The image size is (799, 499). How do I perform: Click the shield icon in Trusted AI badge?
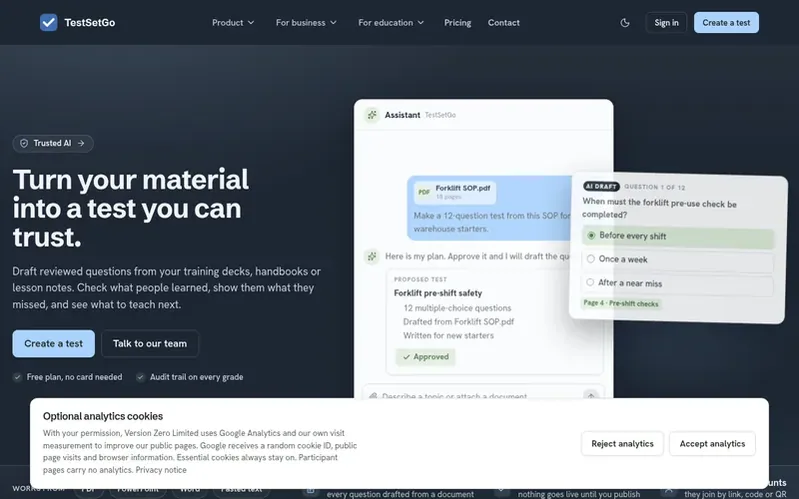(24, 143)
